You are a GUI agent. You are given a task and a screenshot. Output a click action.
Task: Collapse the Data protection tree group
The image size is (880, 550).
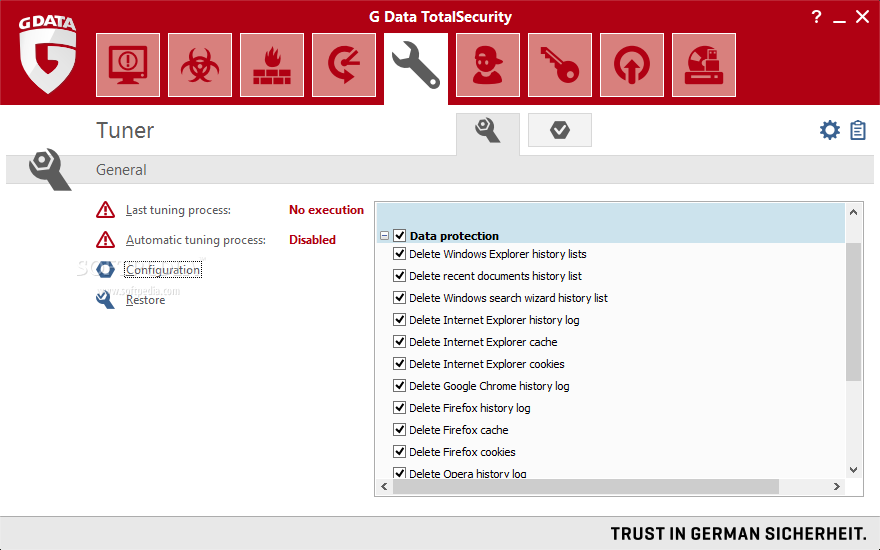click(384, 236)
